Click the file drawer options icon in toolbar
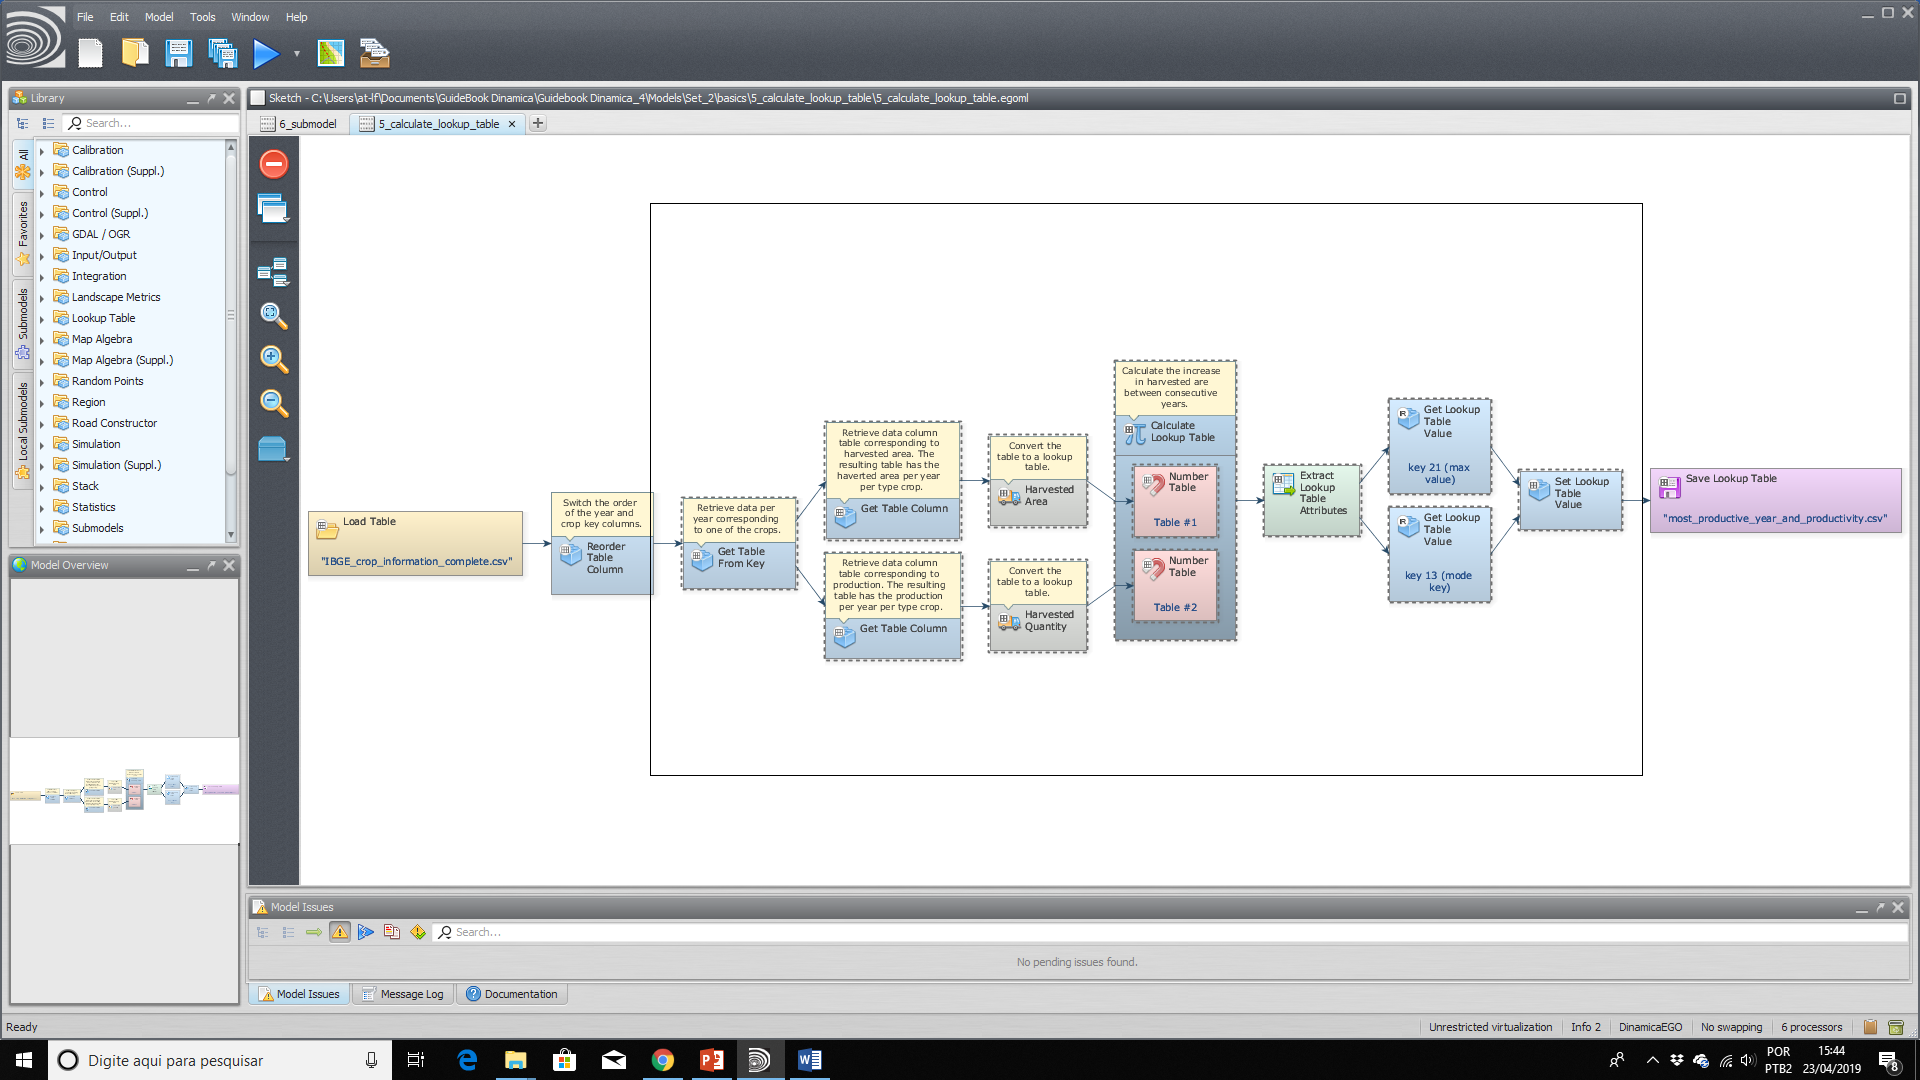Image resolution: width=1920 pixels, height=1080 pixels. (374, 53)
